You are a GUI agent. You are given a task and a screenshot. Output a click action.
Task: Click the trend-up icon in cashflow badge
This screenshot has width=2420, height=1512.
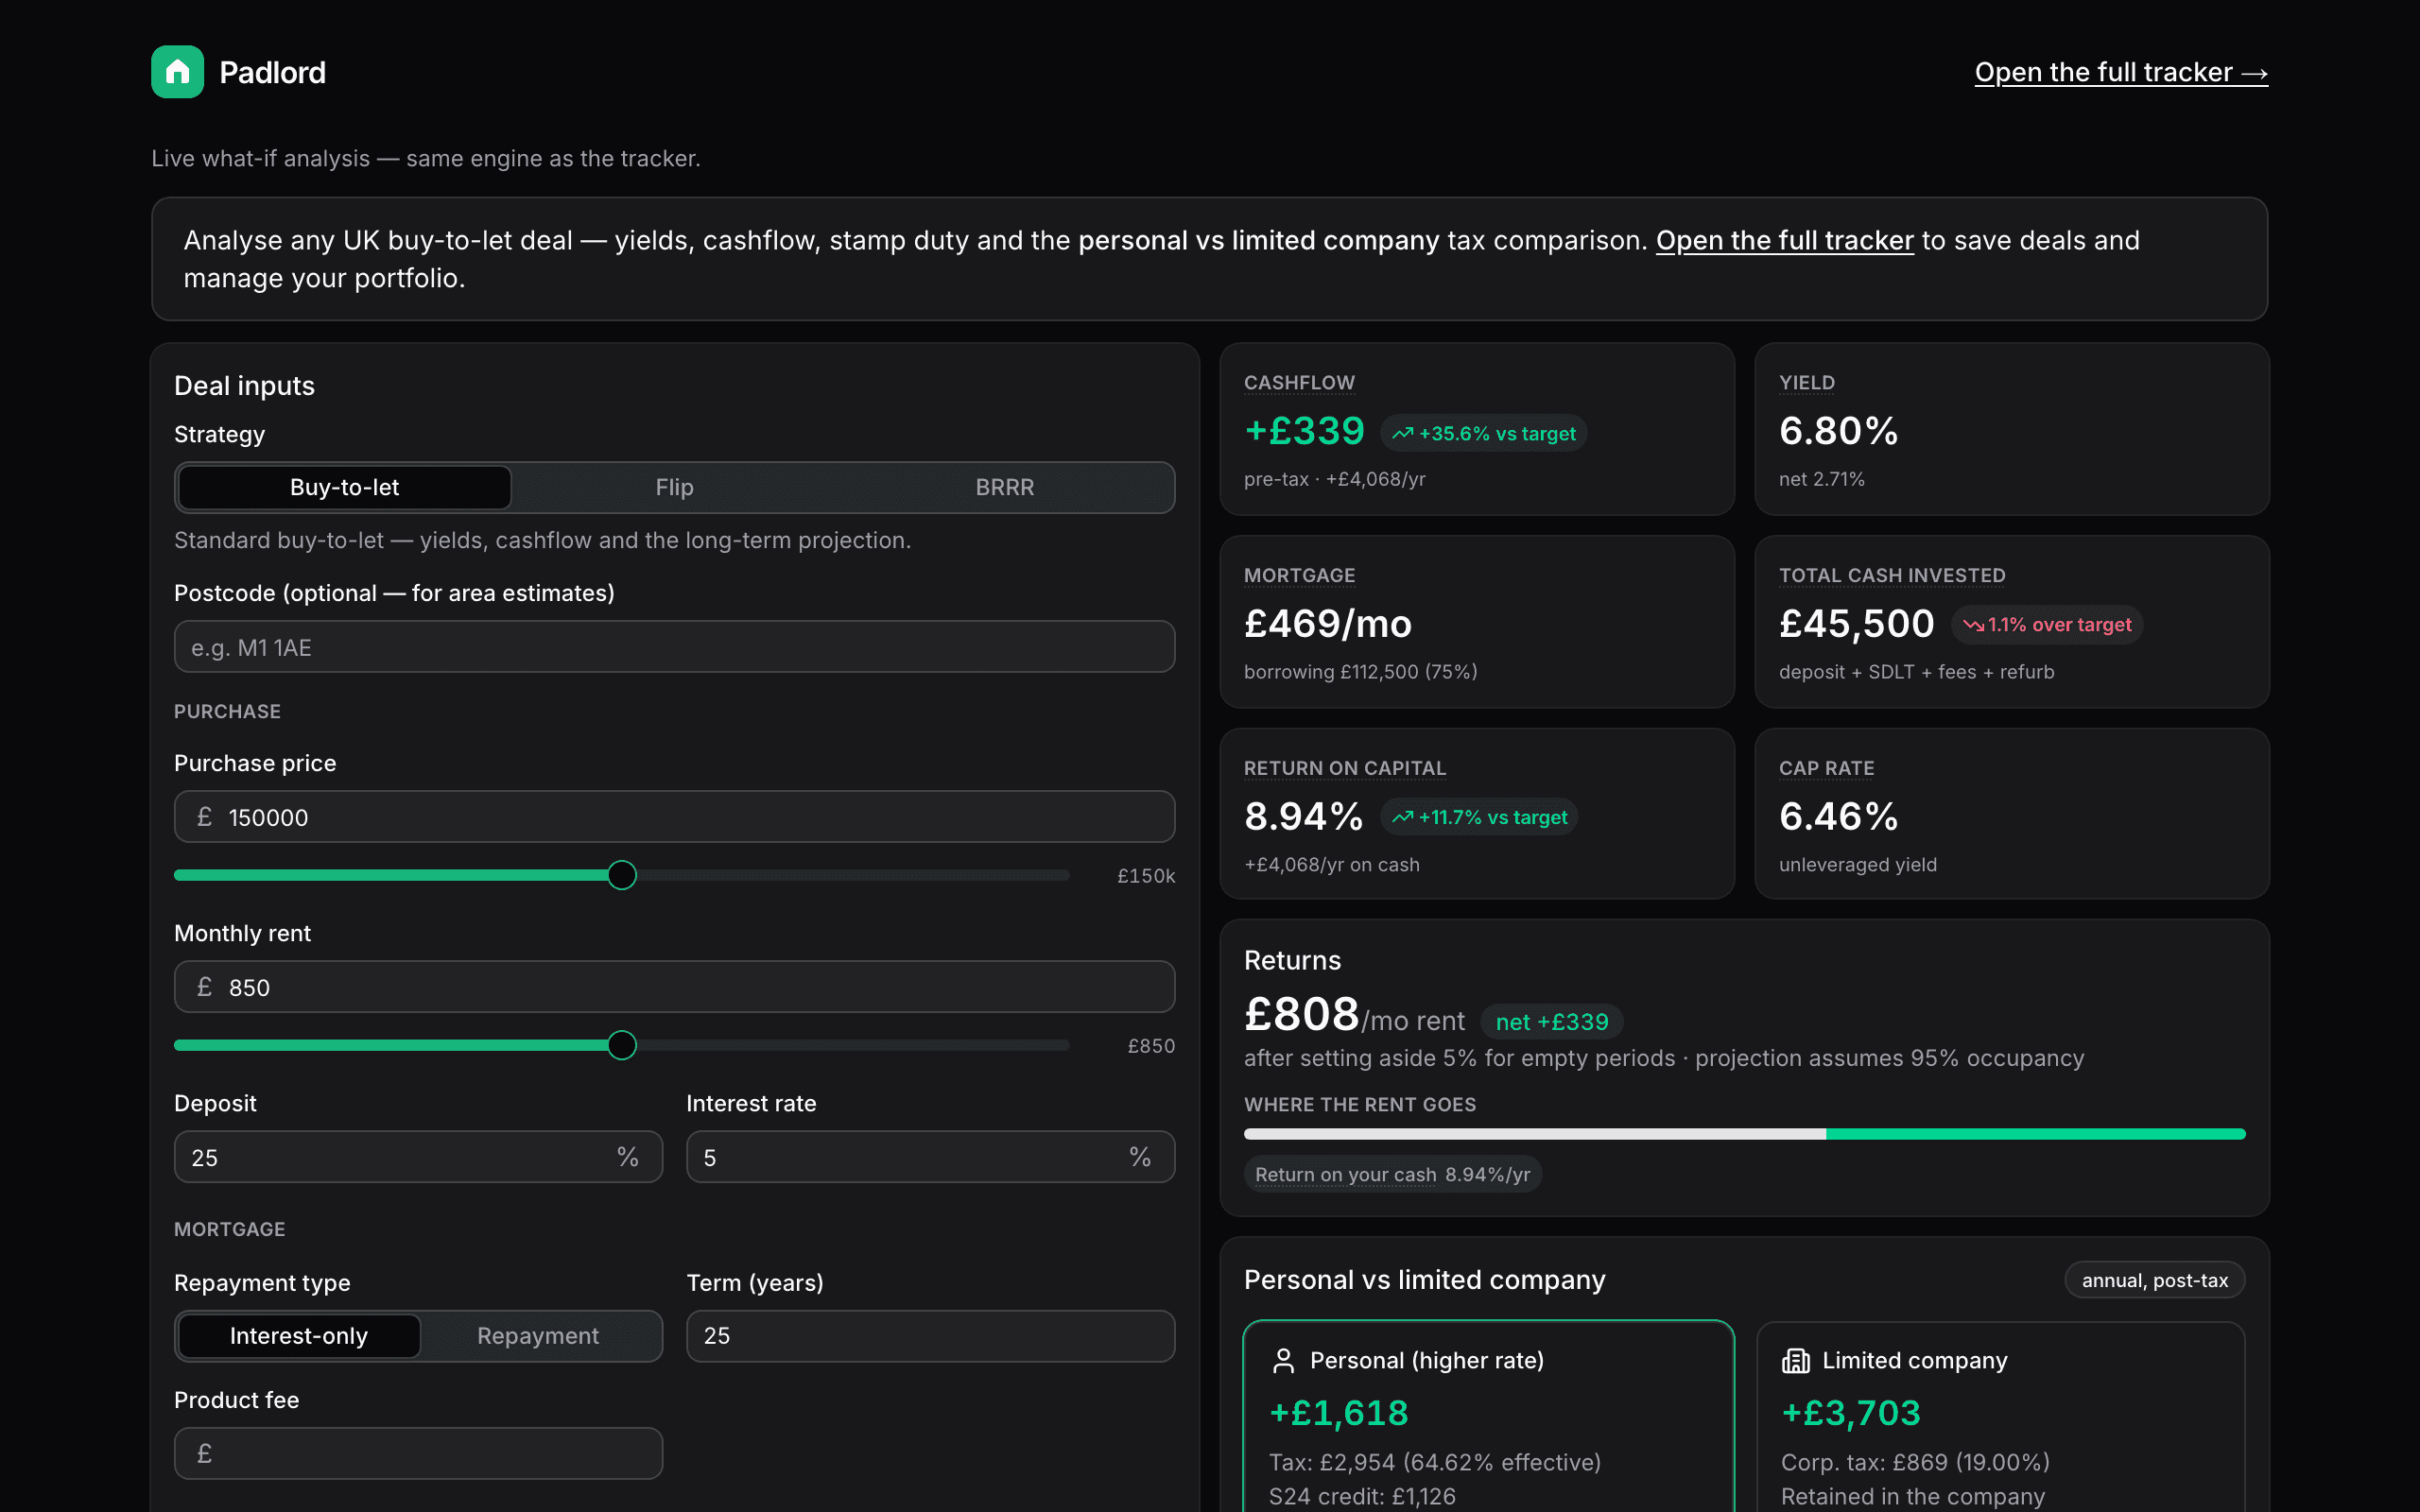coord(1402,433)
